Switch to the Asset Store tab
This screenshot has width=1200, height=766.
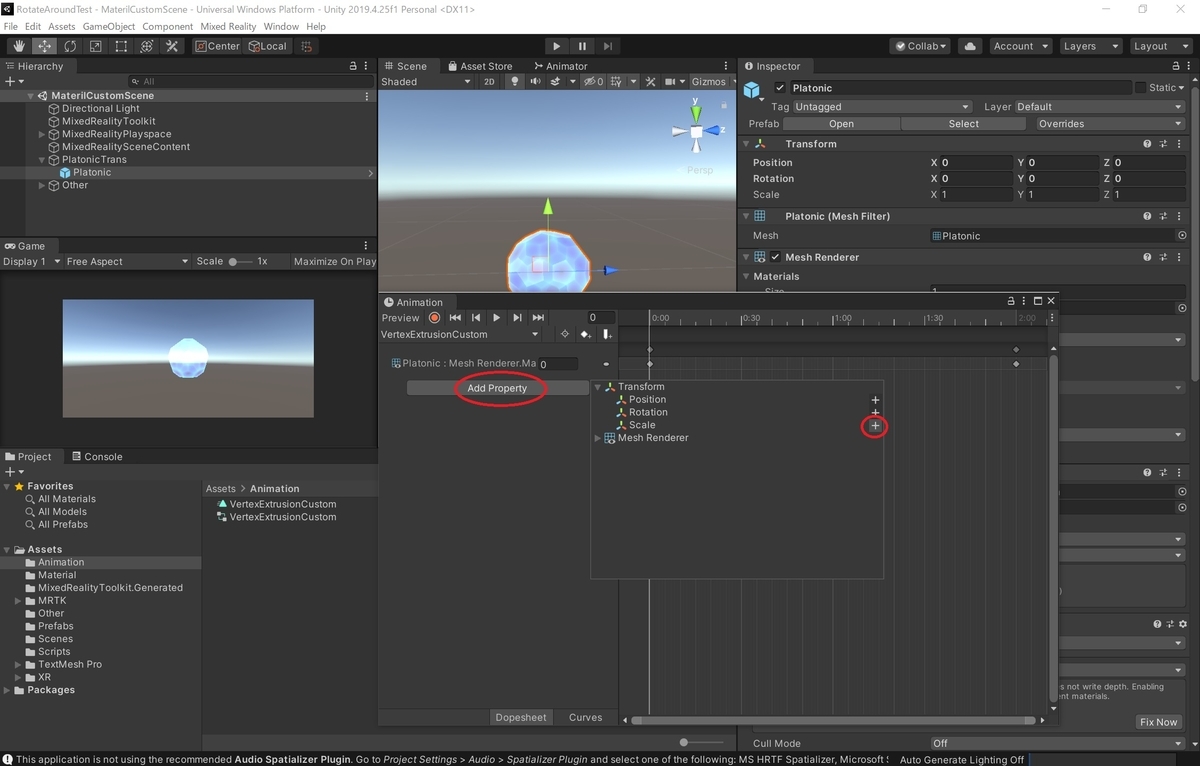click(x=480, y=66)
